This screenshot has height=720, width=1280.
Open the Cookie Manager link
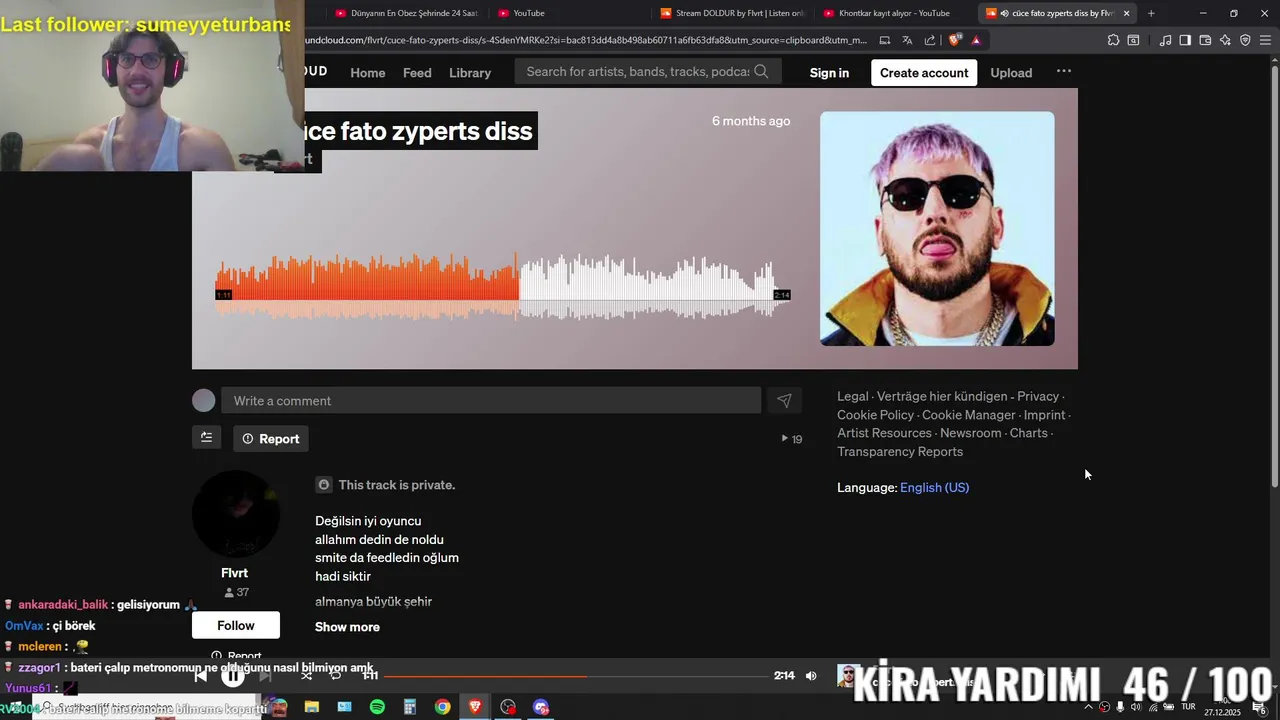pyautogui.click(x=969, y=415)
